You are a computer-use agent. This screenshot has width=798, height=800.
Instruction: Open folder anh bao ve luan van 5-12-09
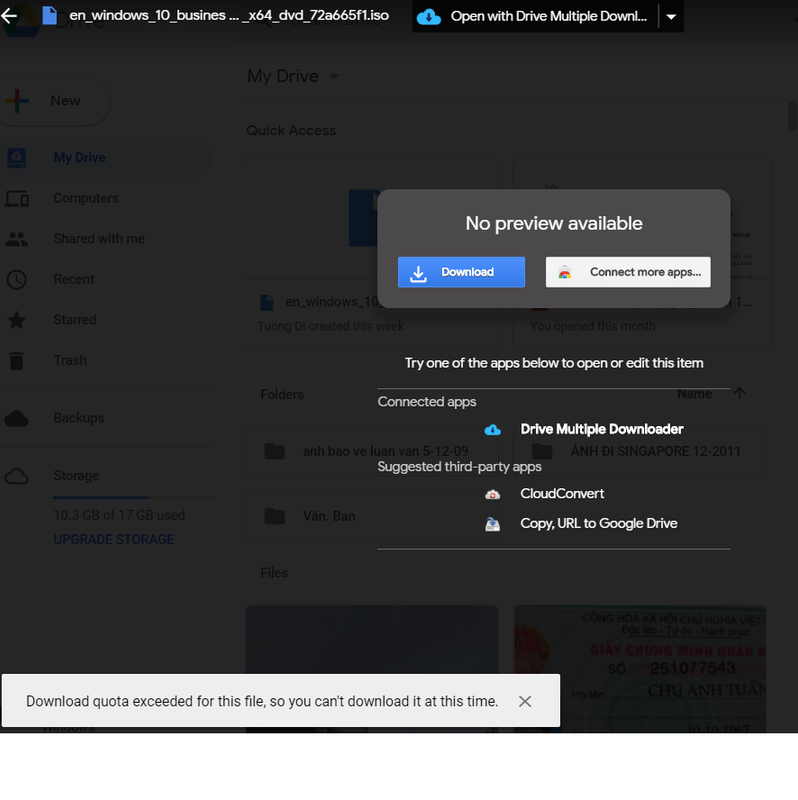(372, 452)
